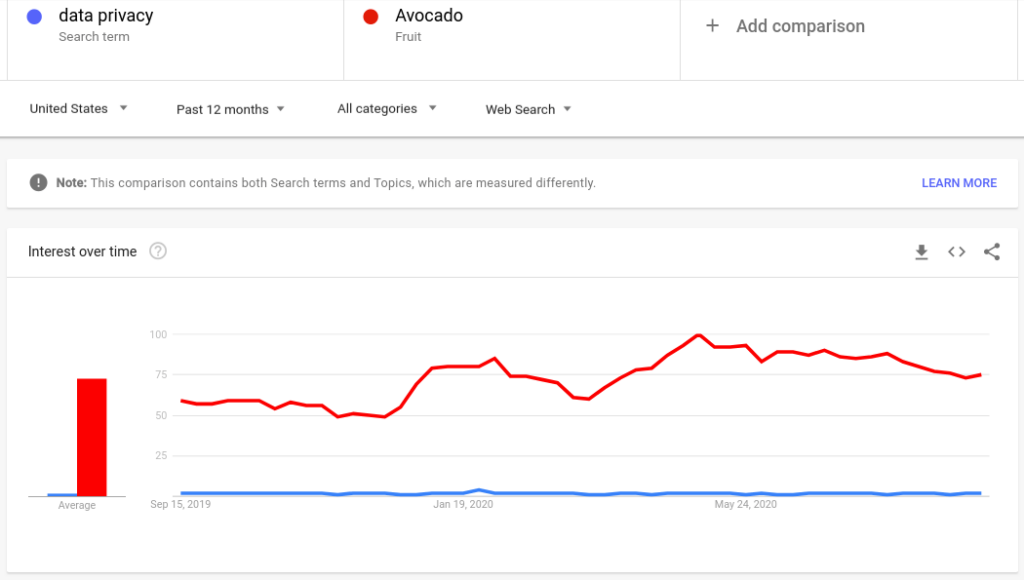Screen dimensions: 1024x580
Task: Click the blue data privacy dot
Action: (34, 17)
